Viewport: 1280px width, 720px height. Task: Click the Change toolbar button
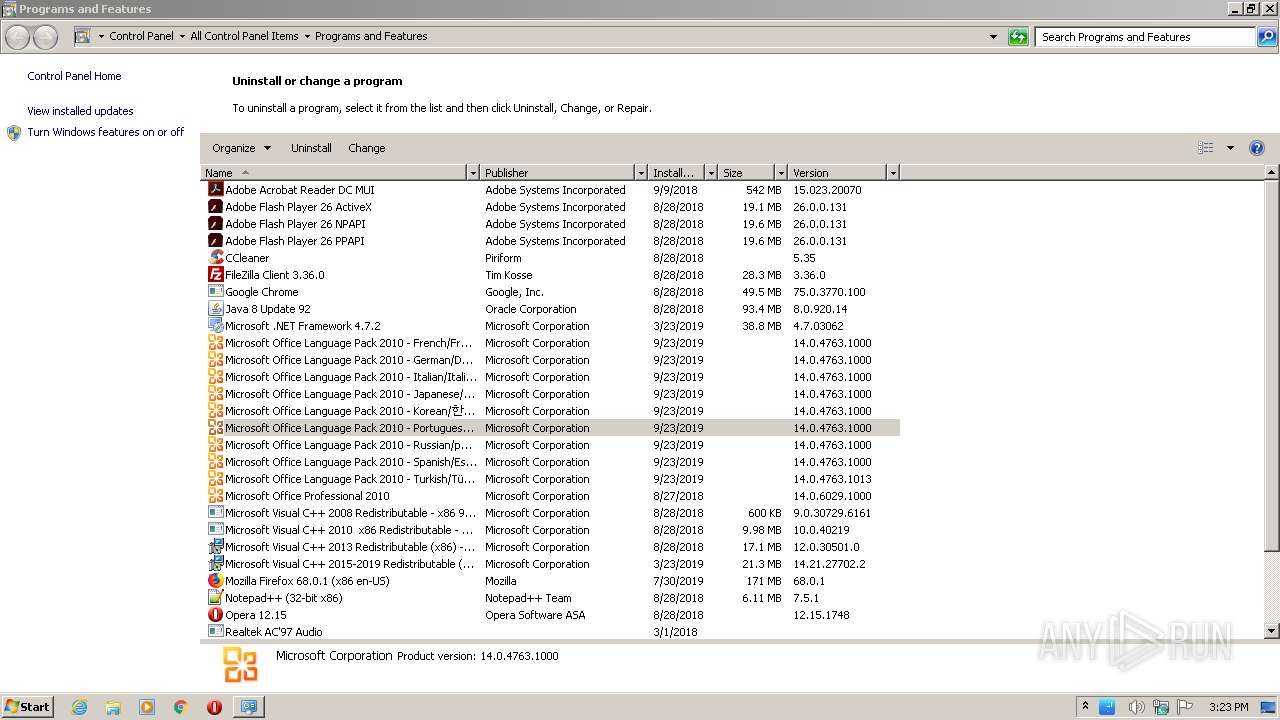(366, 148)
